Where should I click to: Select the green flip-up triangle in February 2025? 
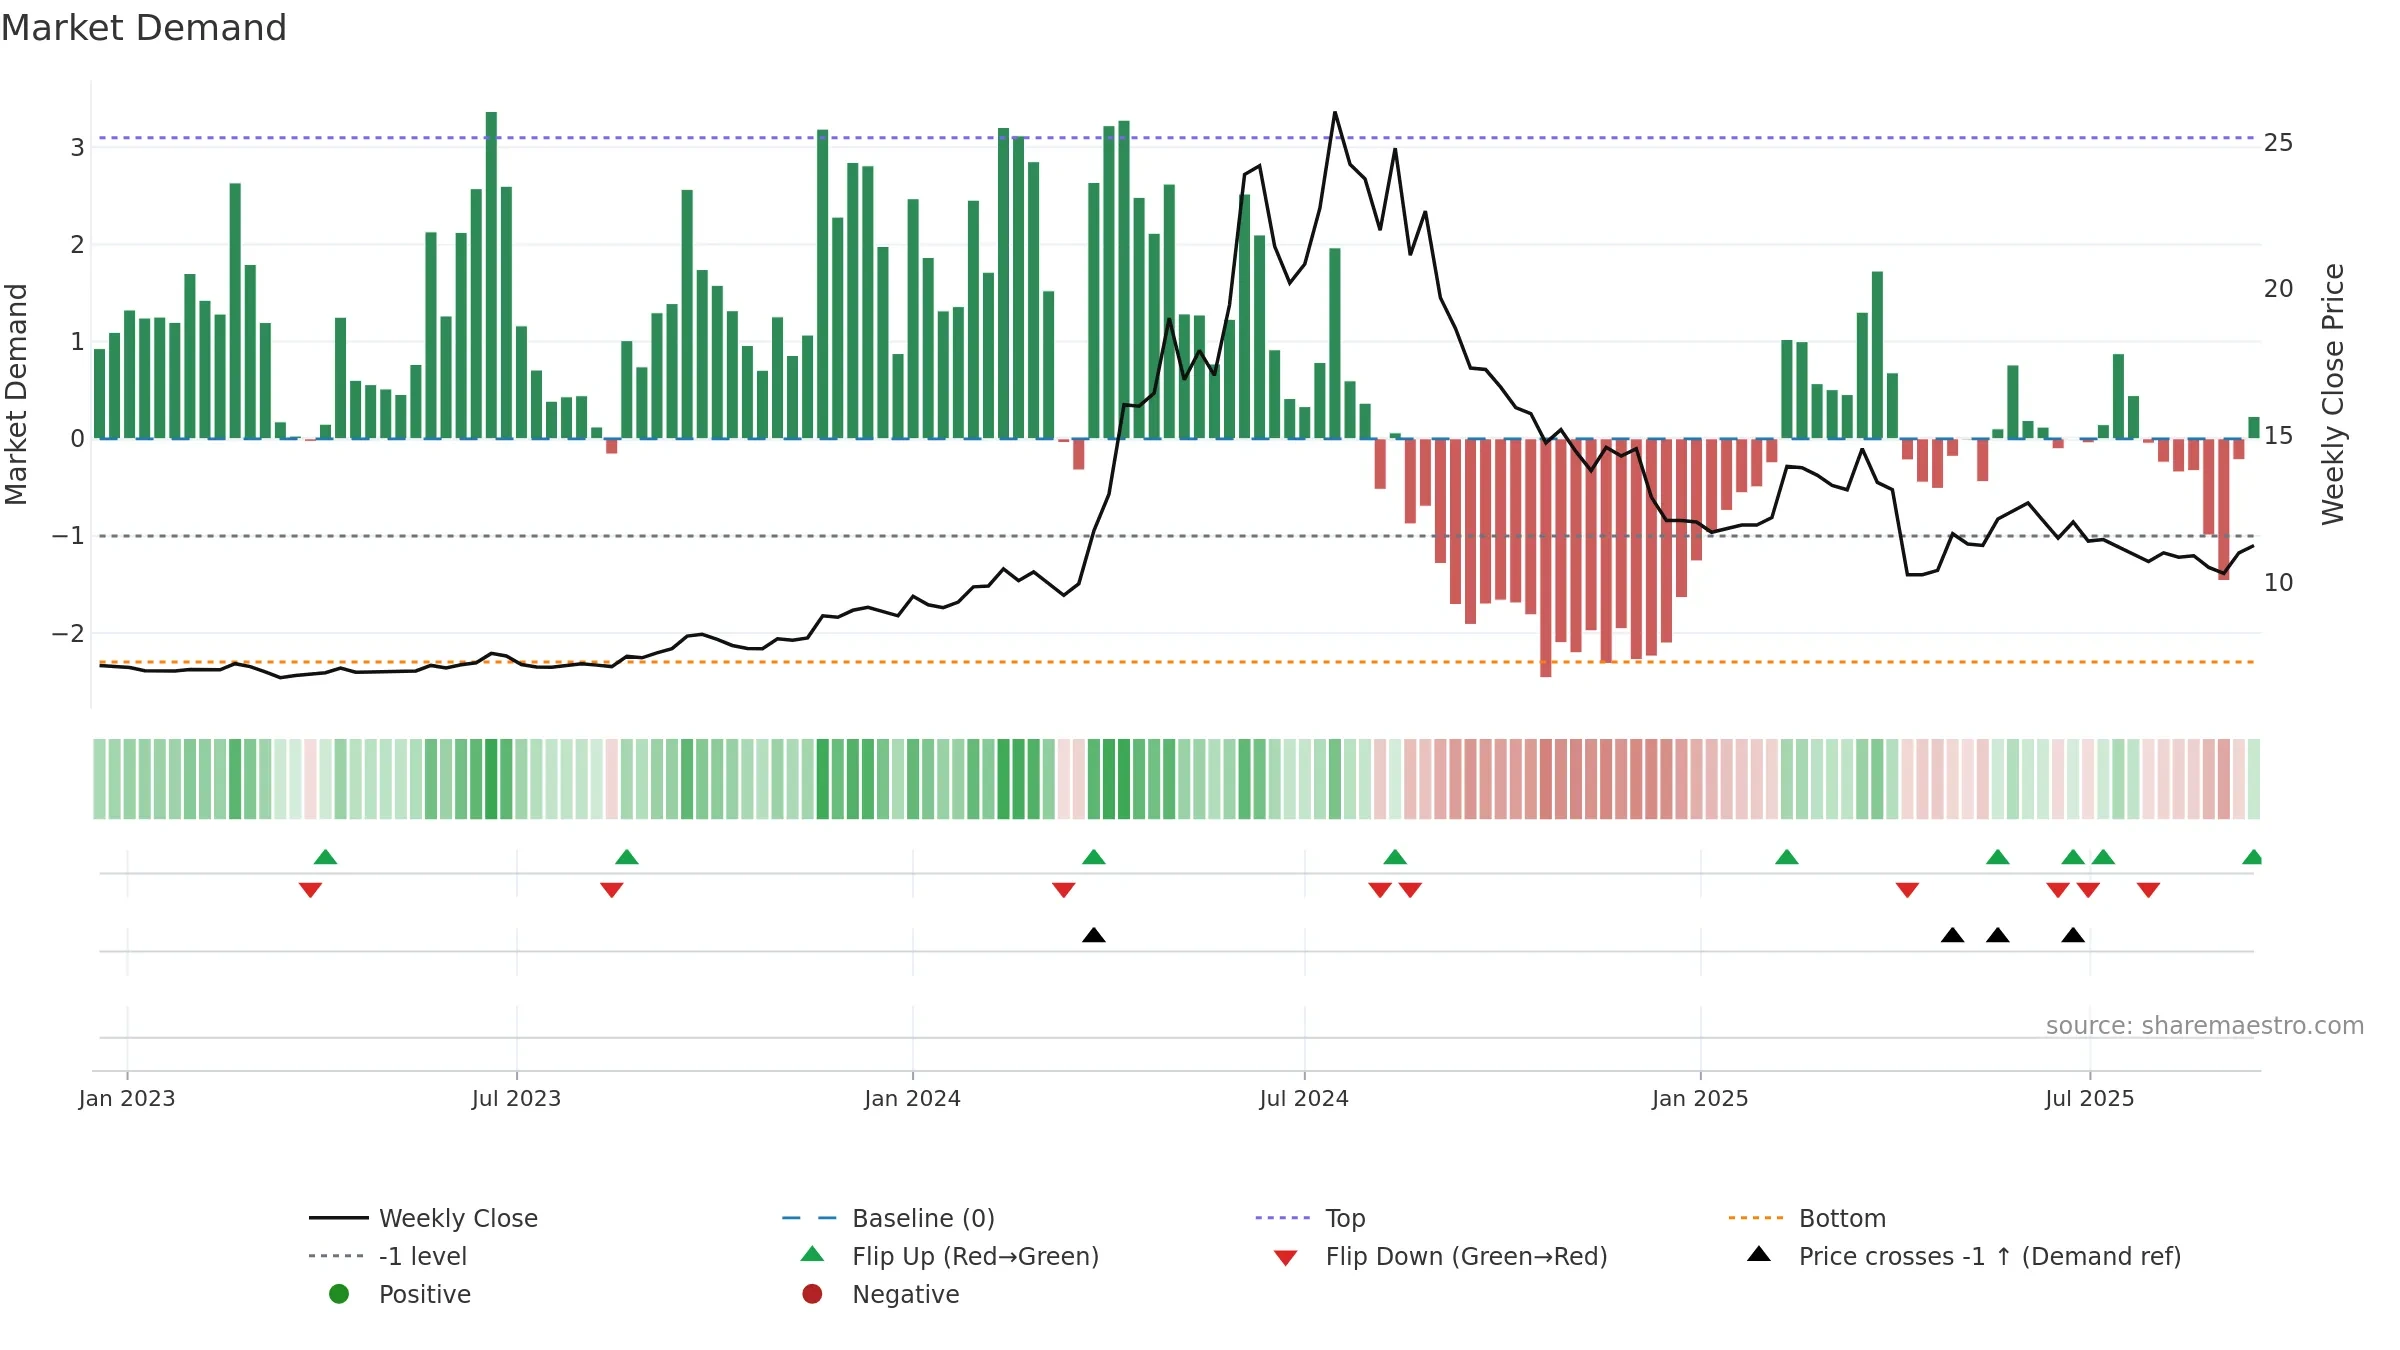coord(1787,857)
